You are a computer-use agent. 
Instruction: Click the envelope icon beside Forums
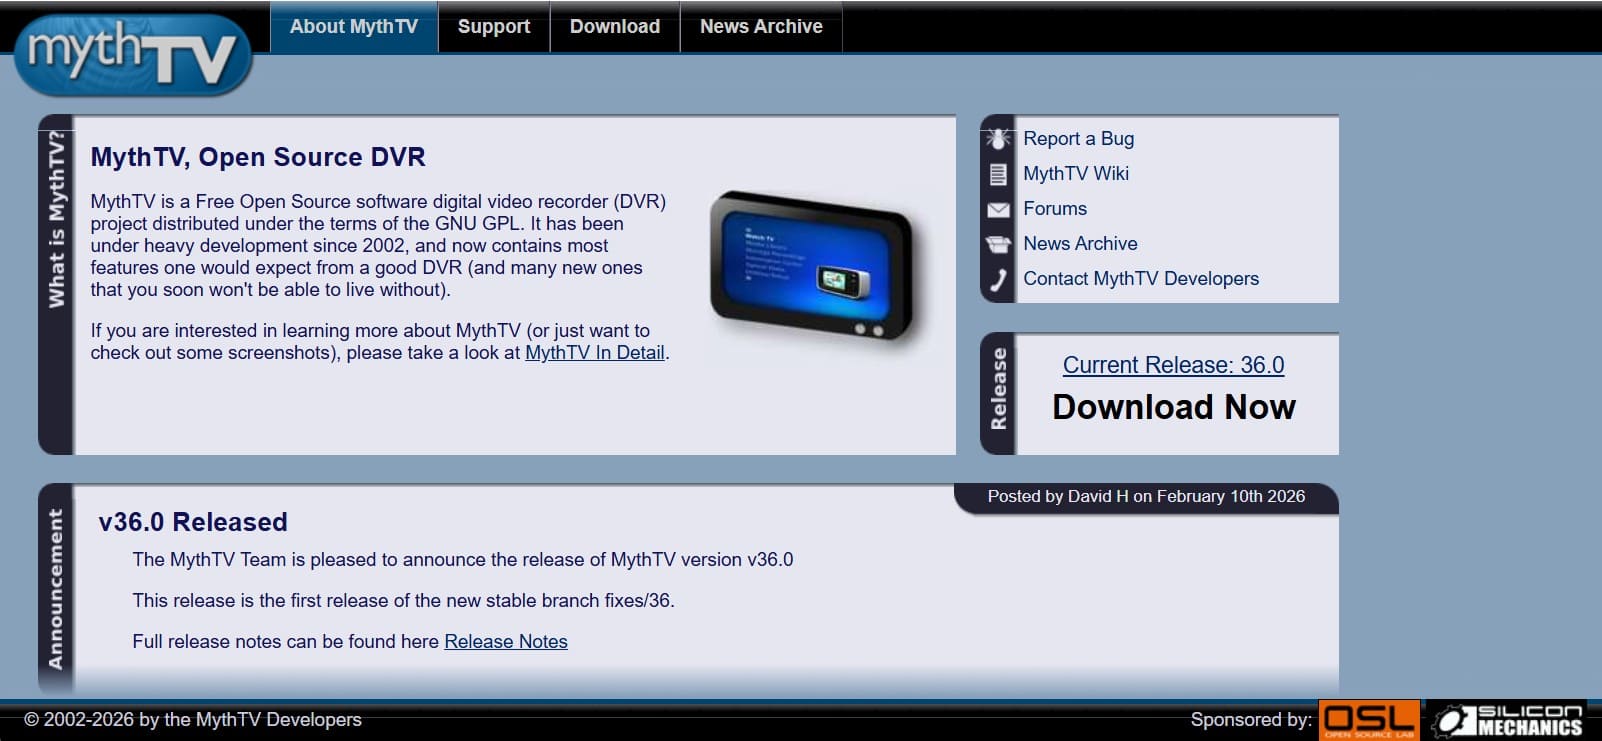(x=998, y=209)
